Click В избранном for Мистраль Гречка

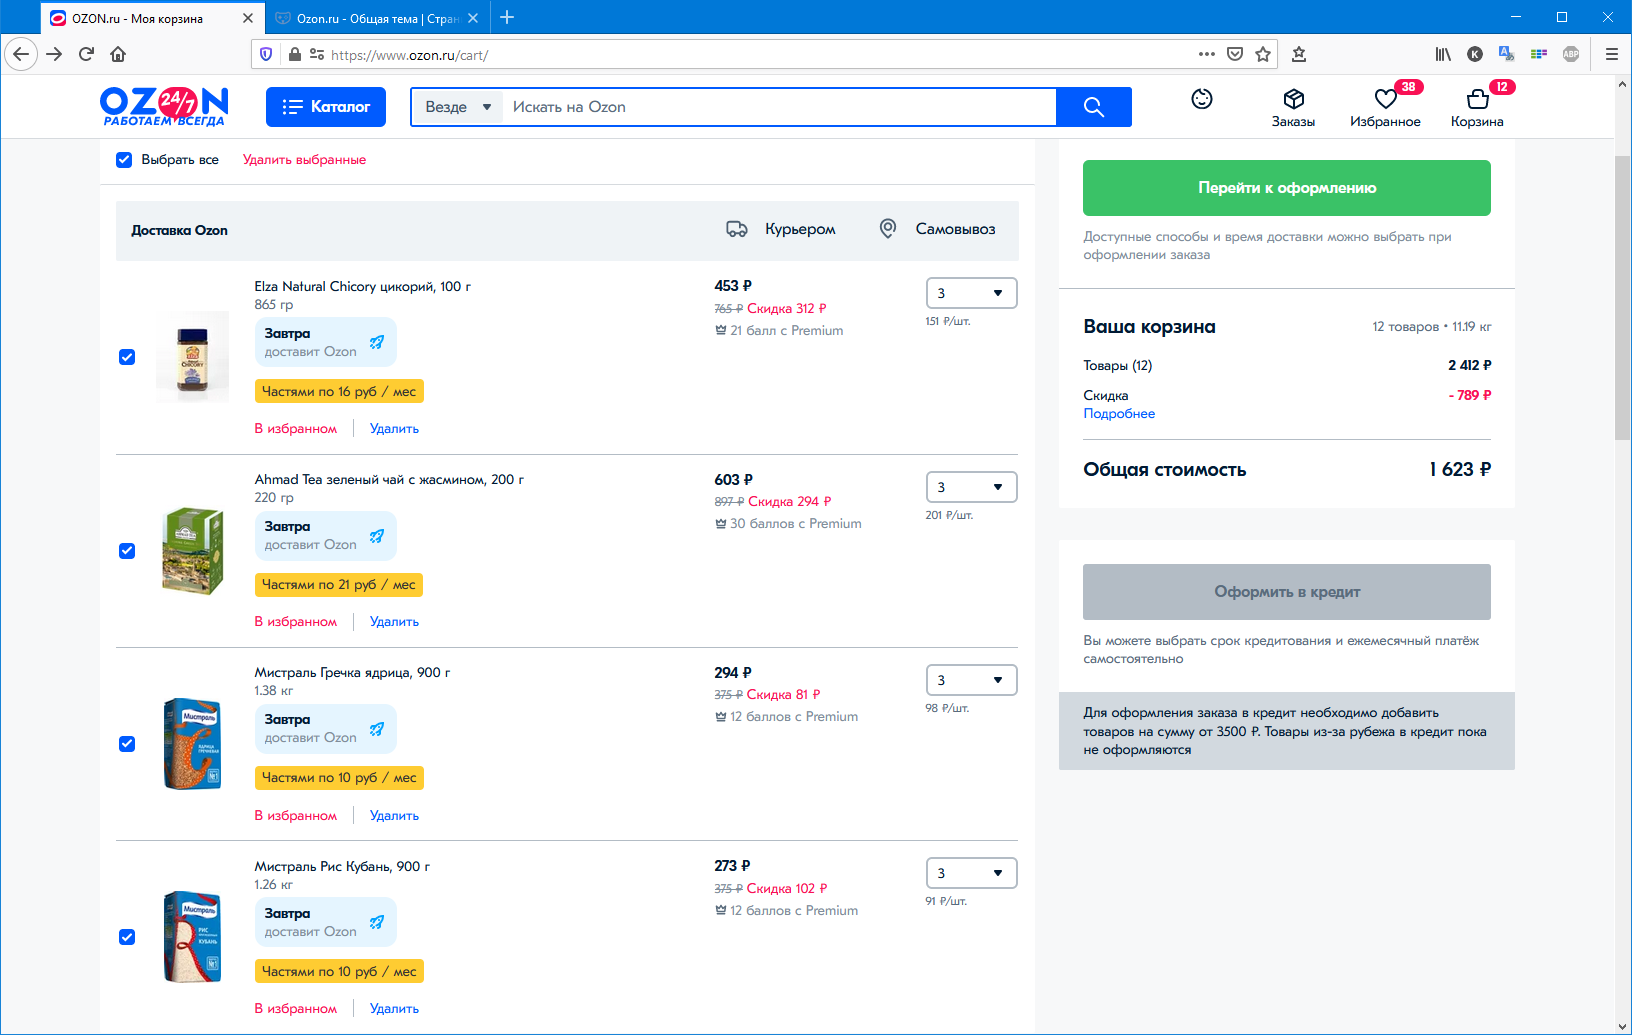point(296,816)
